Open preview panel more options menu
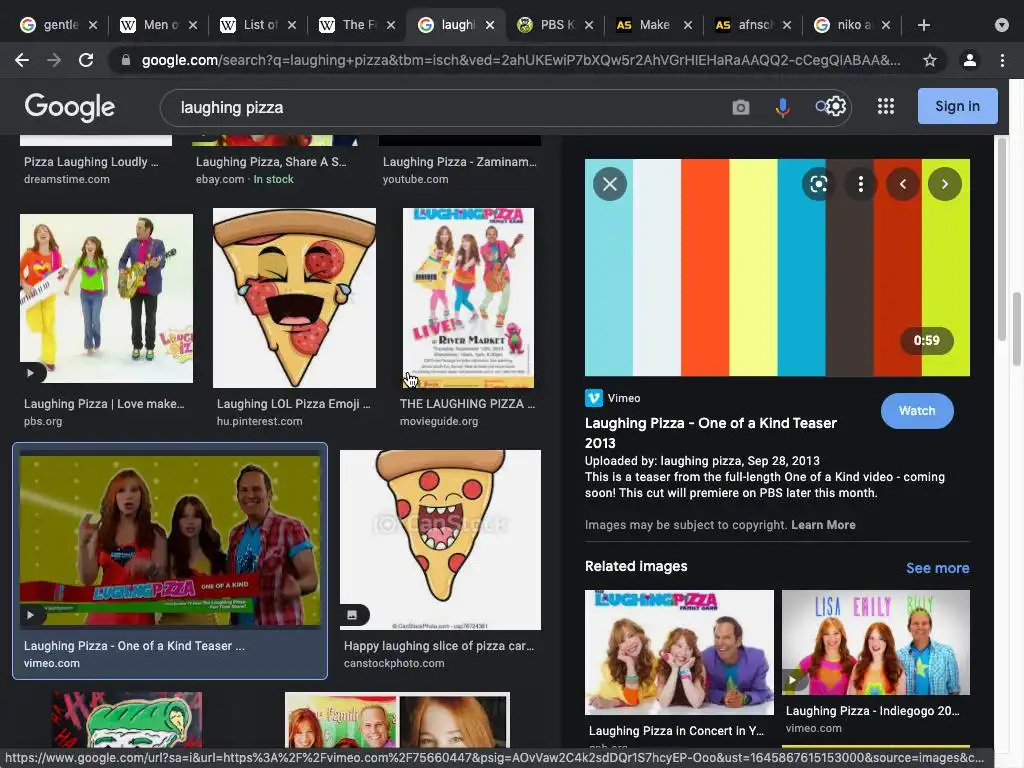 [861, 184]
